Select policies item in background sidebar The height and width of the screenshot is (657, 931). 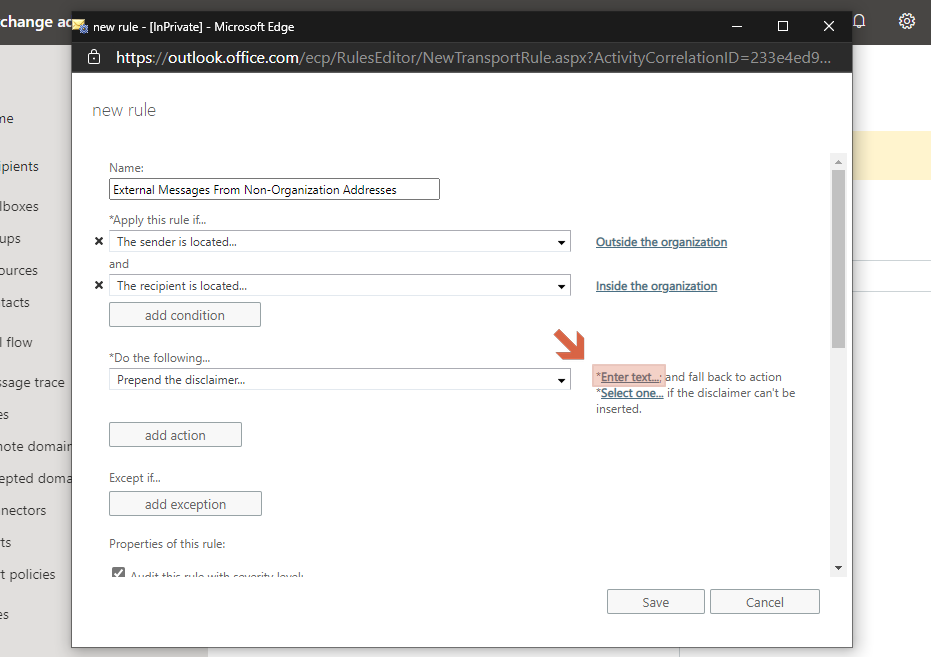click(x=28, y=575)
